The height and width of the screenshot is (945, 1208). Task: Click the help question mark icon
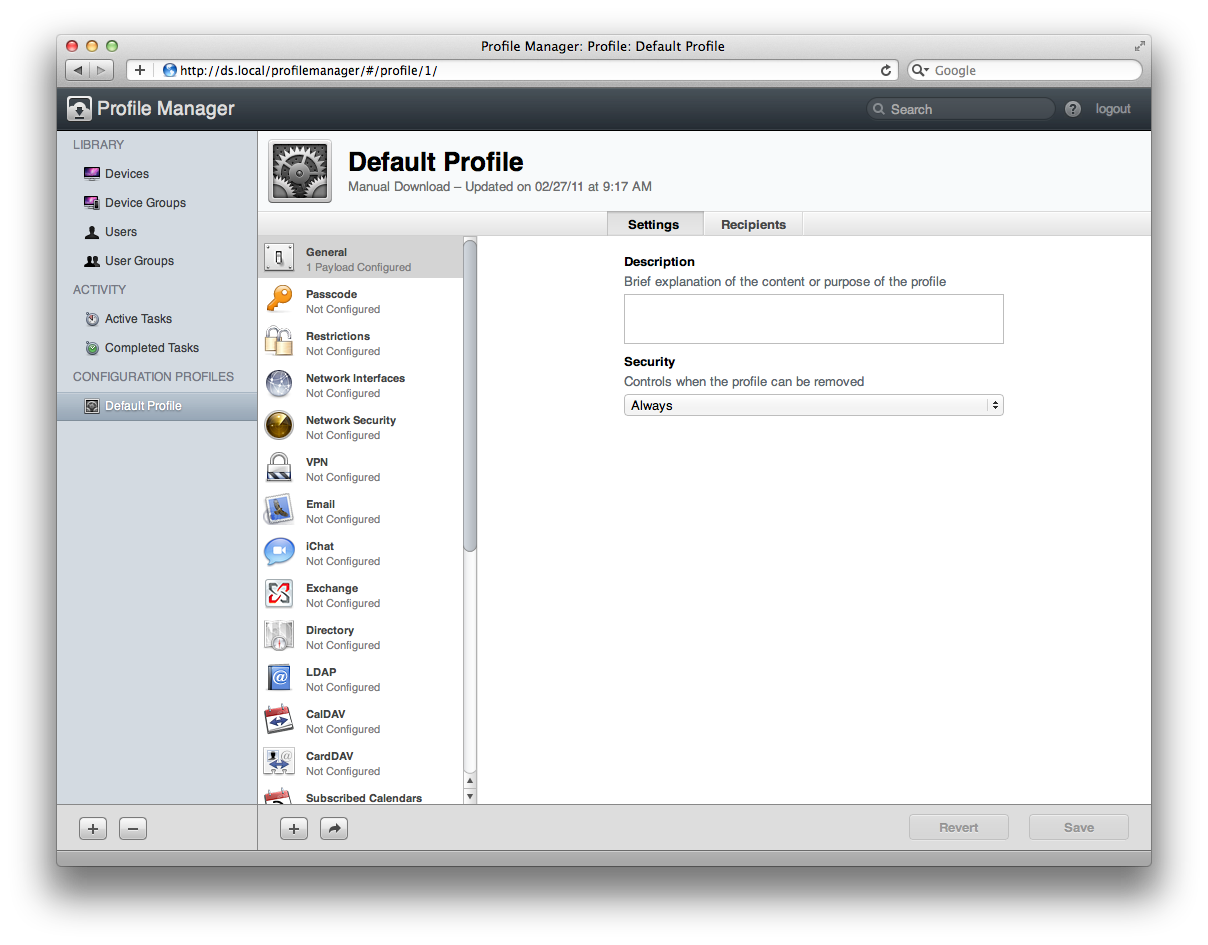pyautogui.click(x=1073, y=109)
